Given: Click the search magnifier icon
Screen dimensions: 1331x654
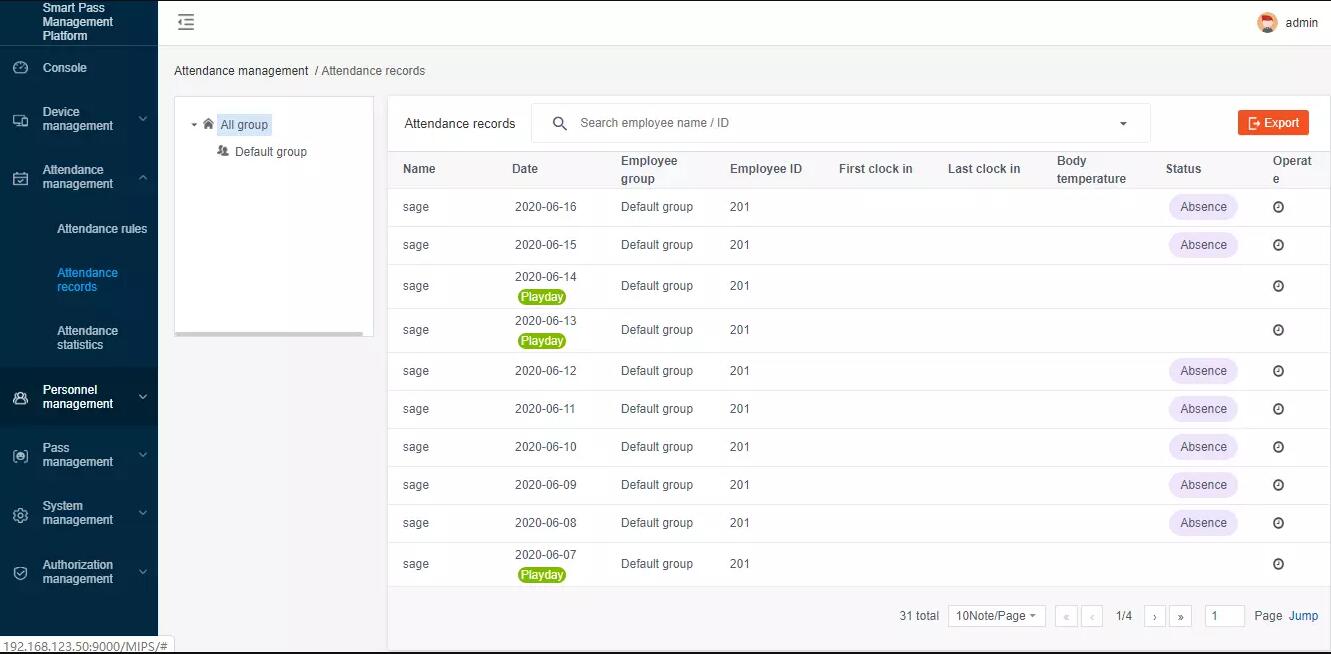Looking at the screenshot, I should click(560, 123).
